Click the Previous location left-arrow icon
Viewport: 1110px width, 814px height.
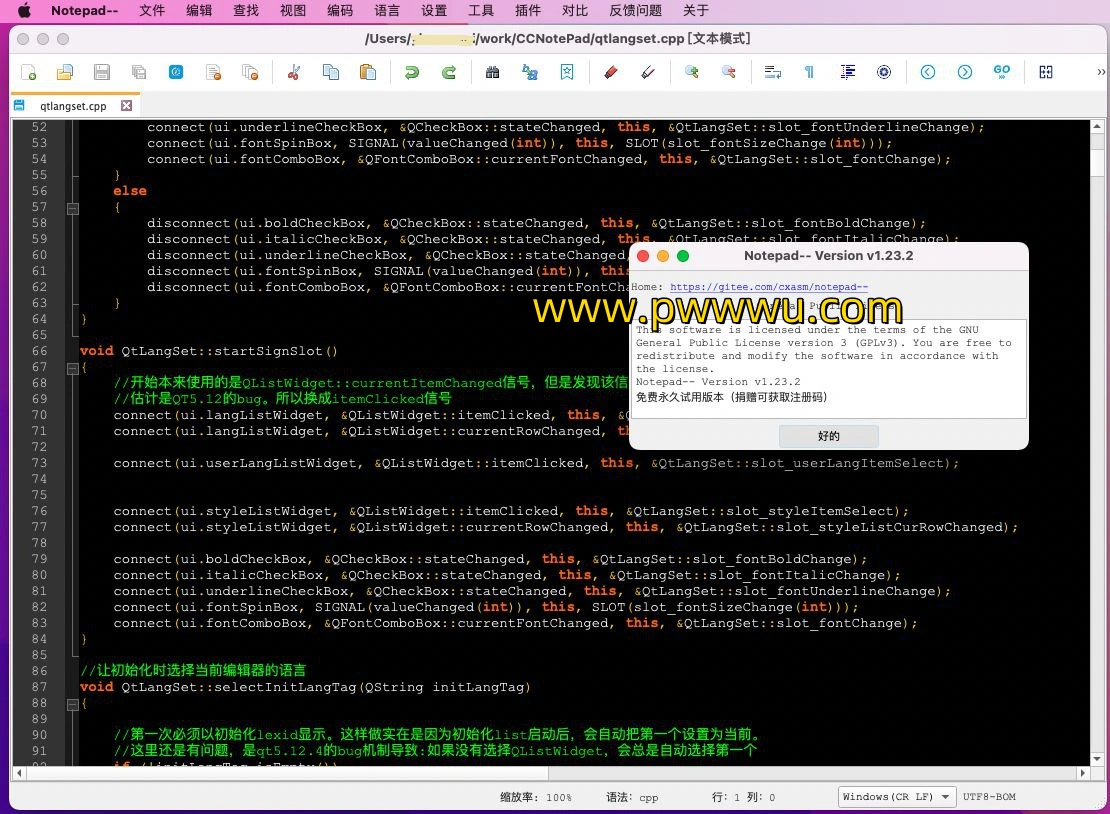[x=927, y=72]
